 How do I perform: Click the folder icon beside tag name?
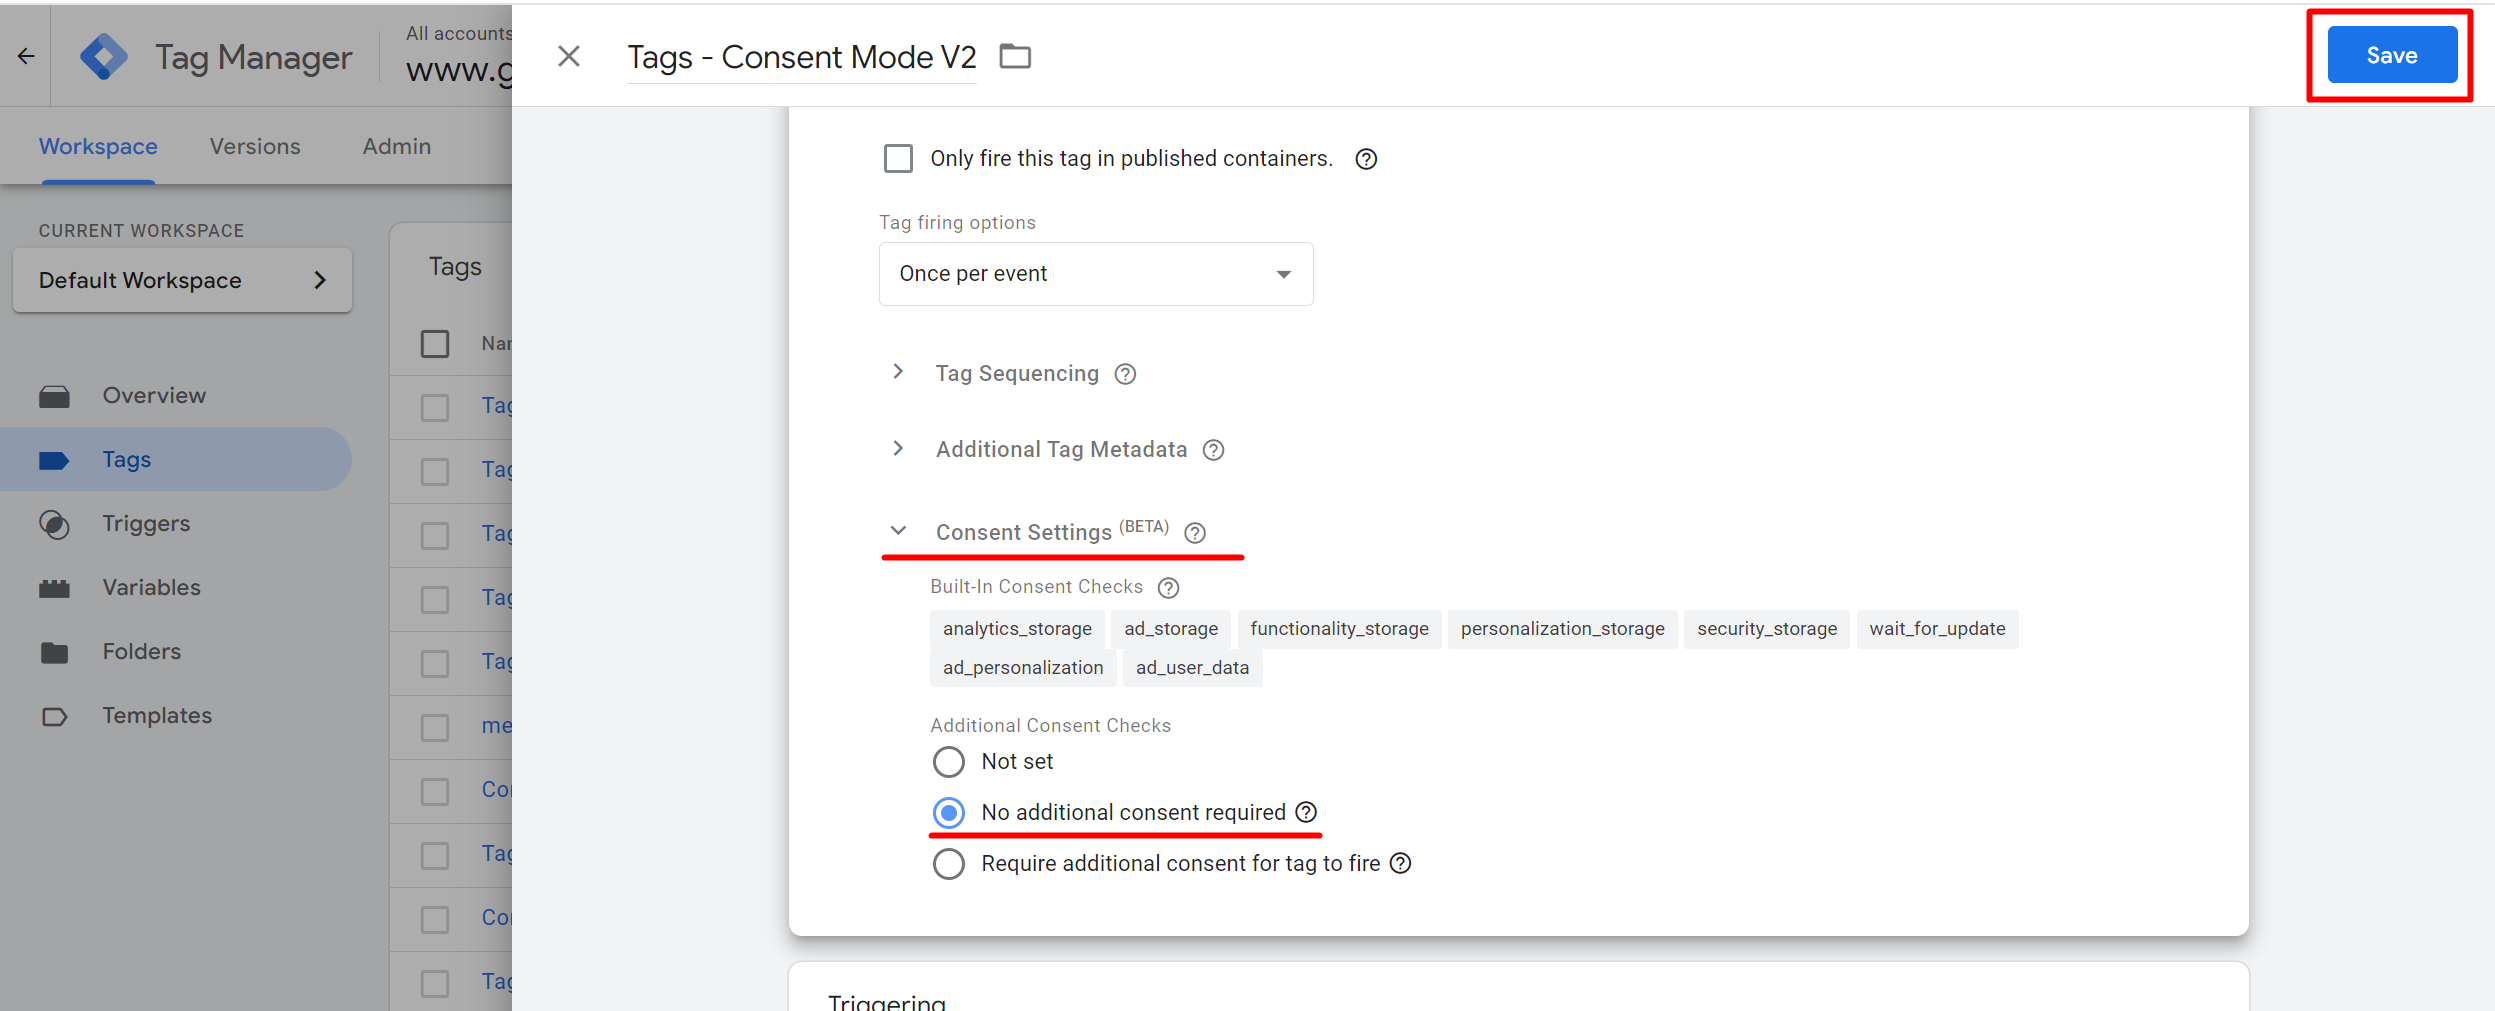click(1015, 57)
